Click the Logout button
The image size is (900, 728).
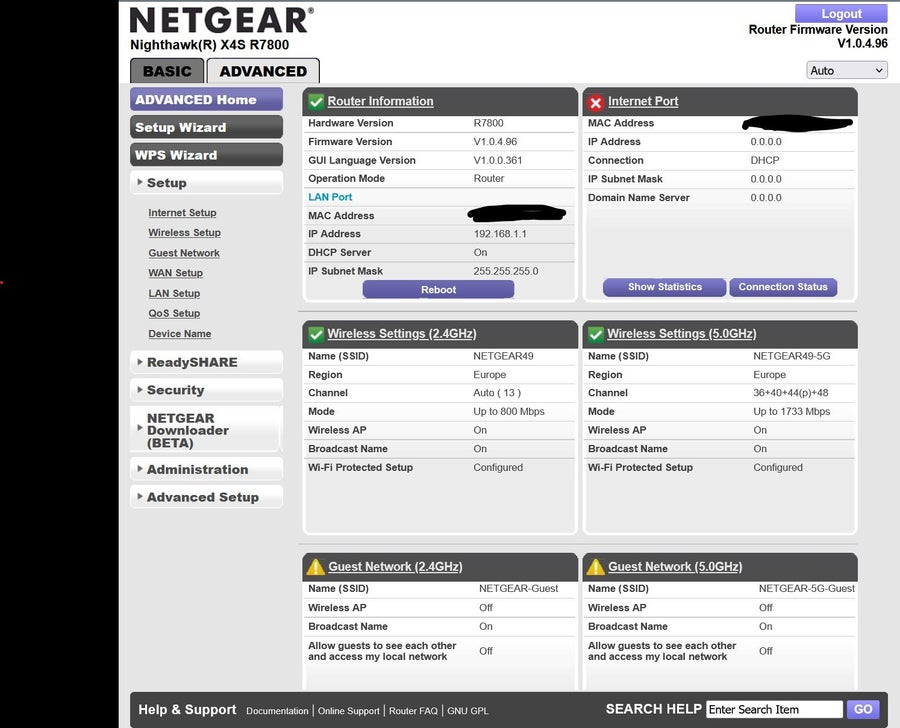point(841,13)
